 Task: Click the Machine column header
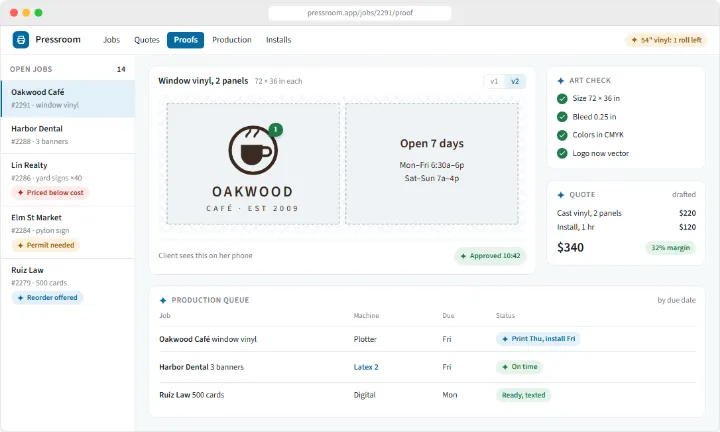point(366,316)
